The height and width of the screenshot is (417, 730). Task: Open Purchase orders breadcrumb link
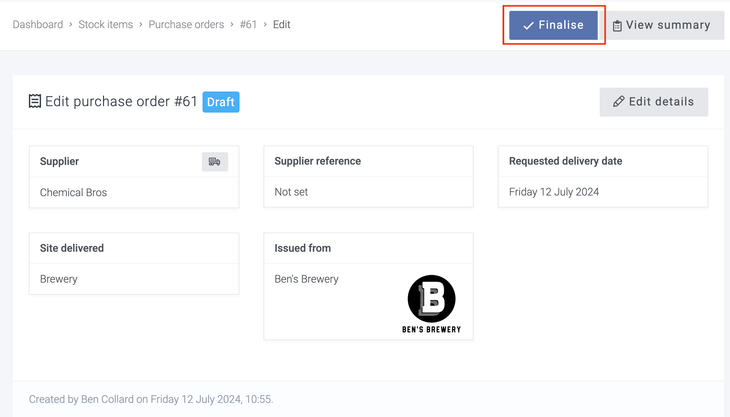click(186, 25)
